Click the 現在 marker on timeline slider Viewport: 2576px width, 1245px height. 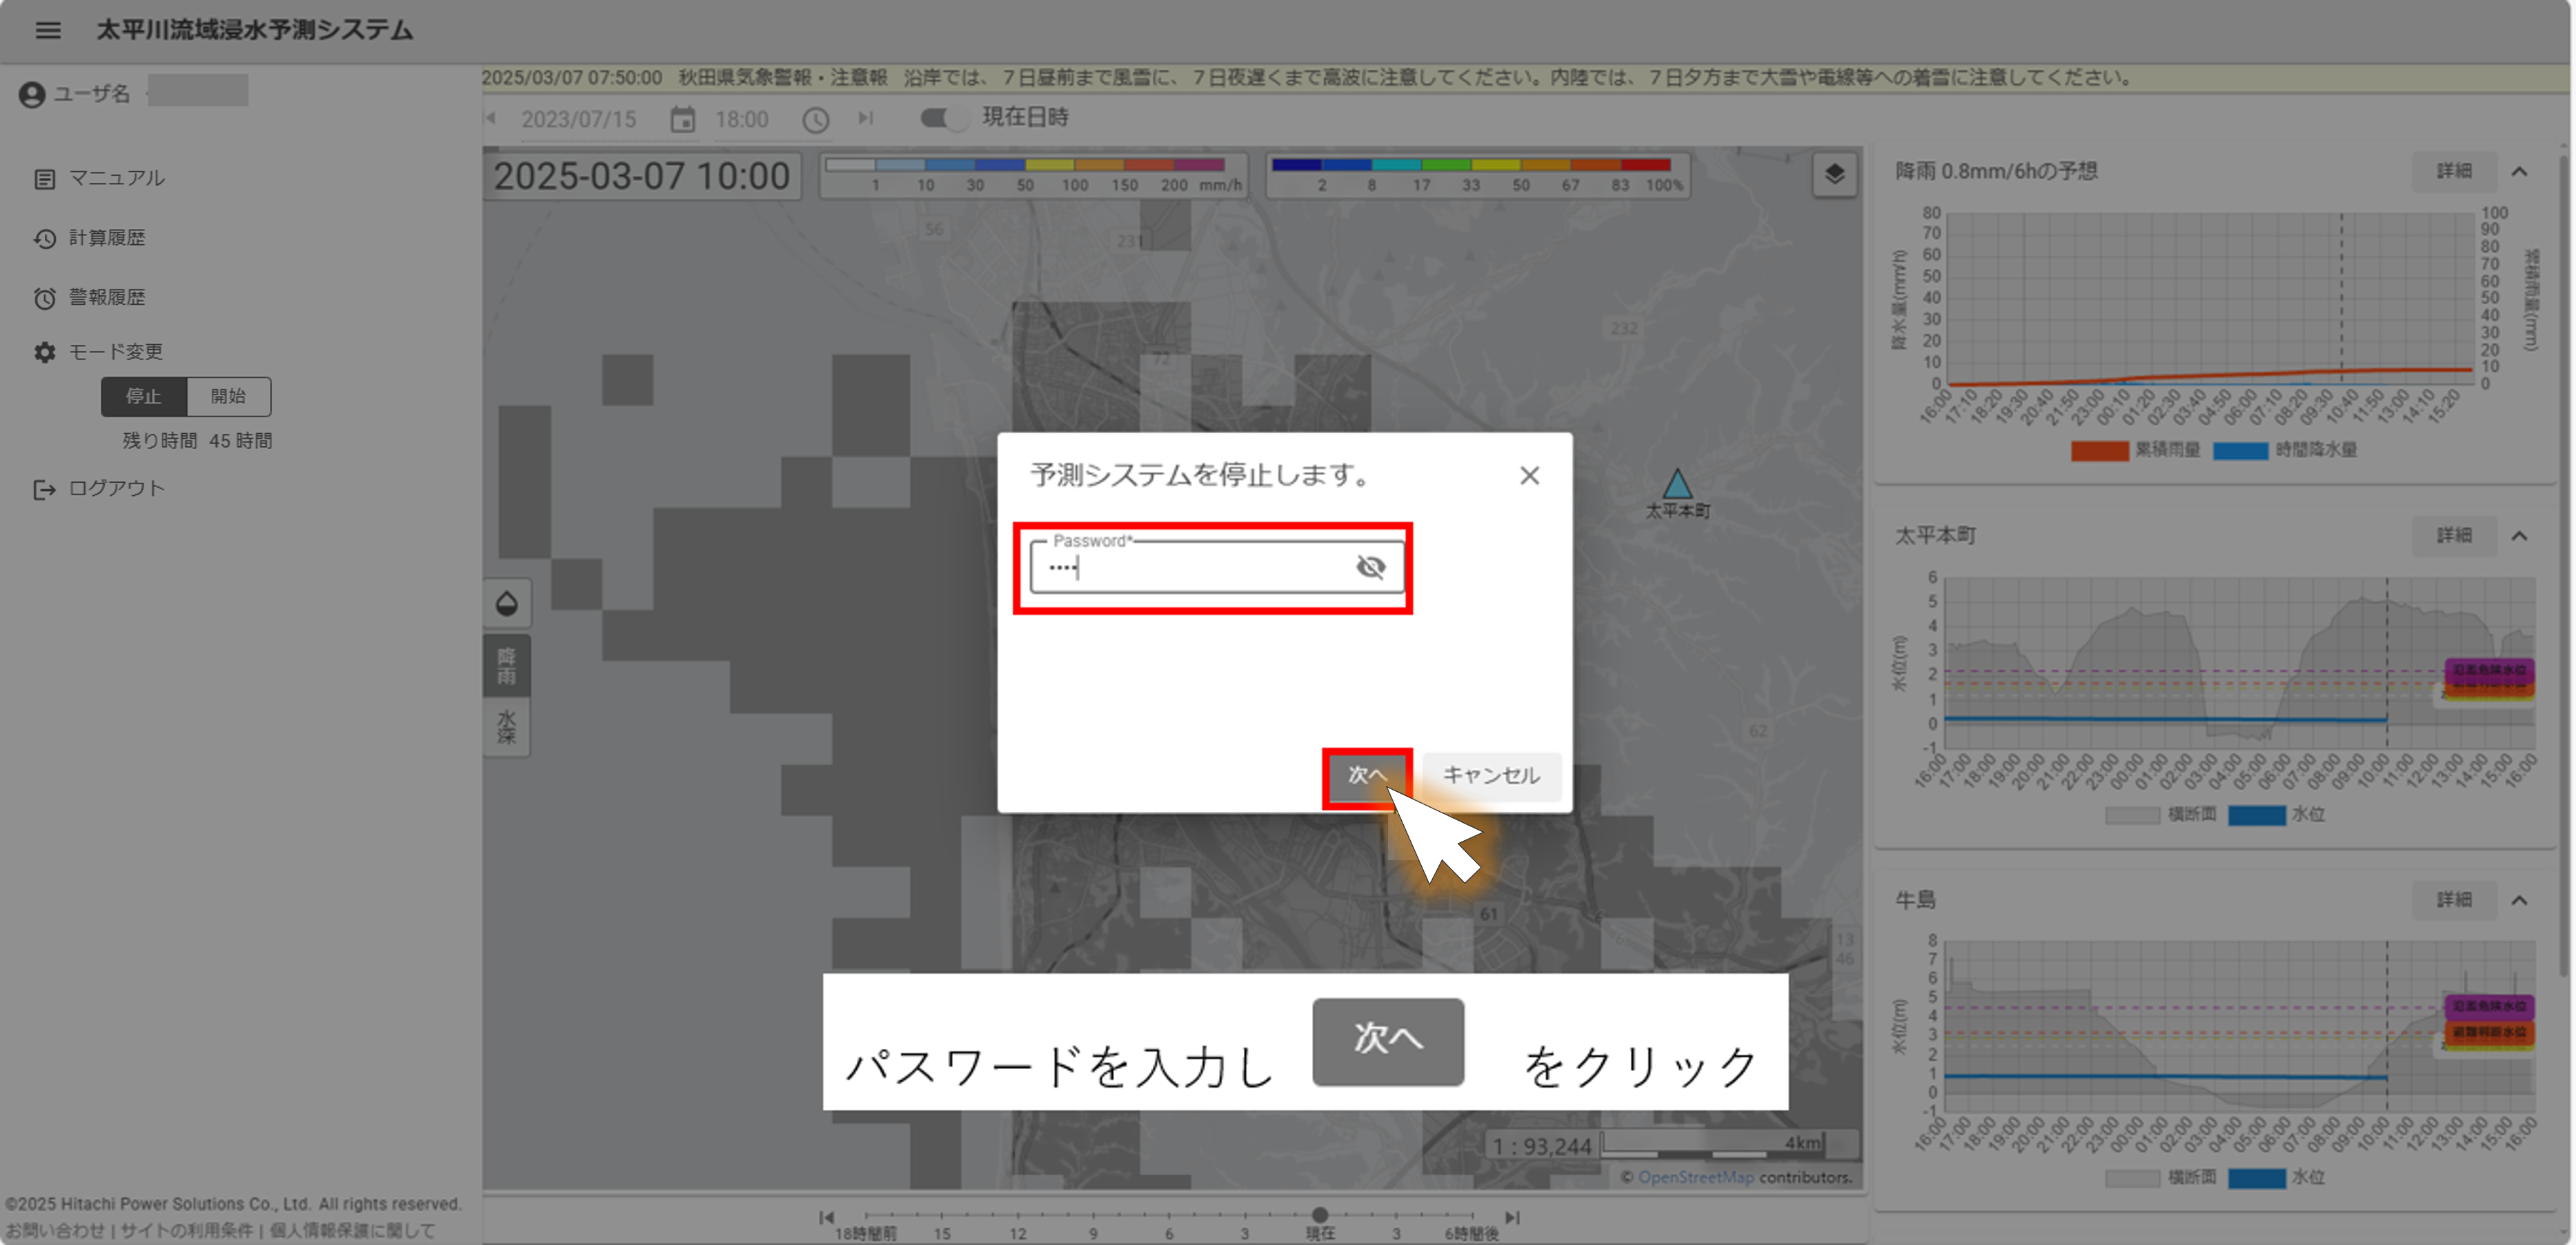pos(1319,1215)
